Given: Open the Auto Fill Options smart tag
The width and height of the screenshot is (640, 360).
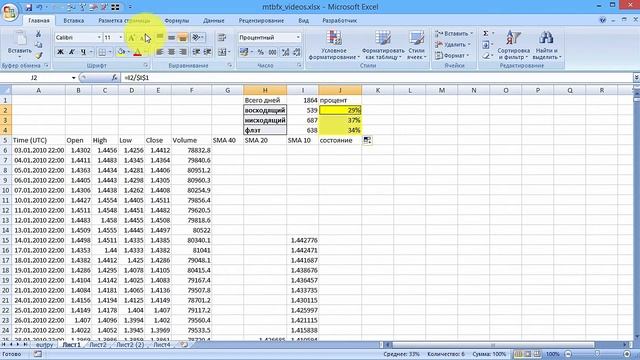Looking at the screenshot, I should (367, 140).
